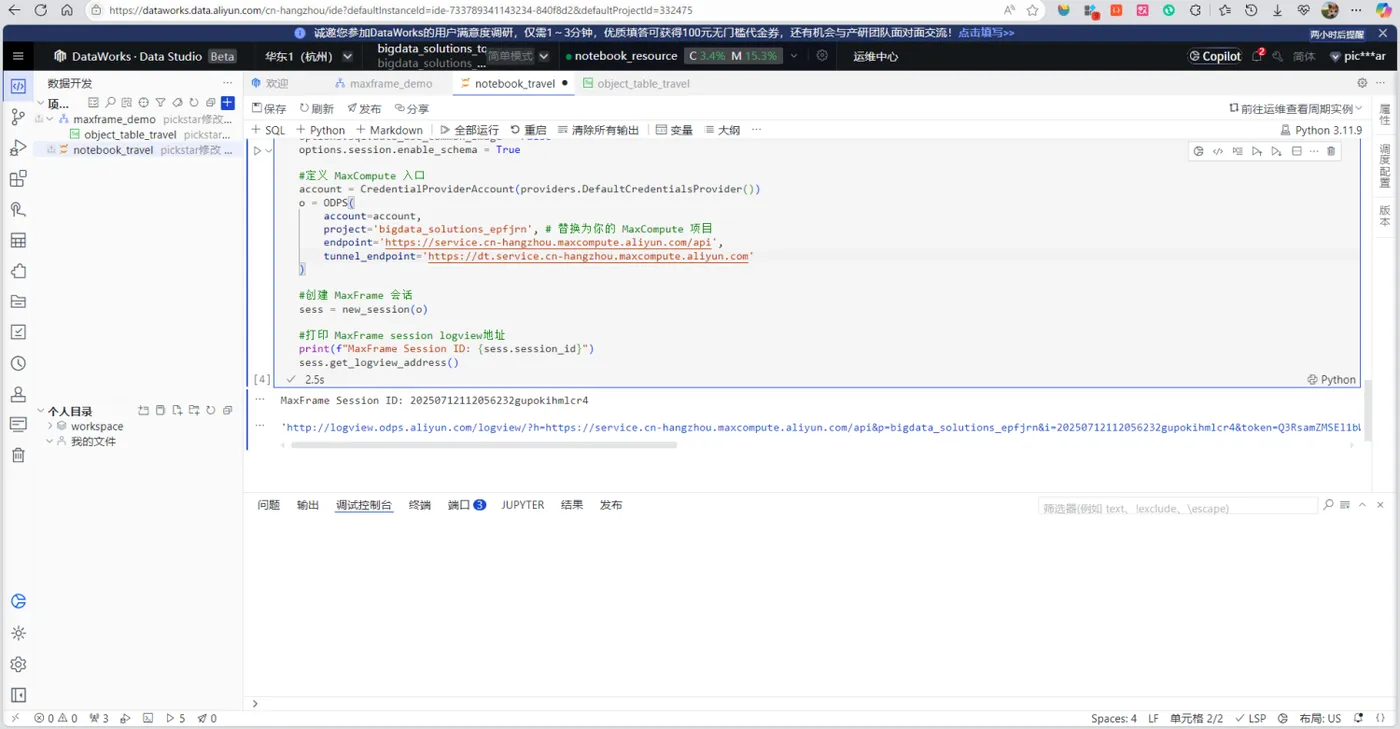Click the search icon beside the console filter box

(1329, 506)
